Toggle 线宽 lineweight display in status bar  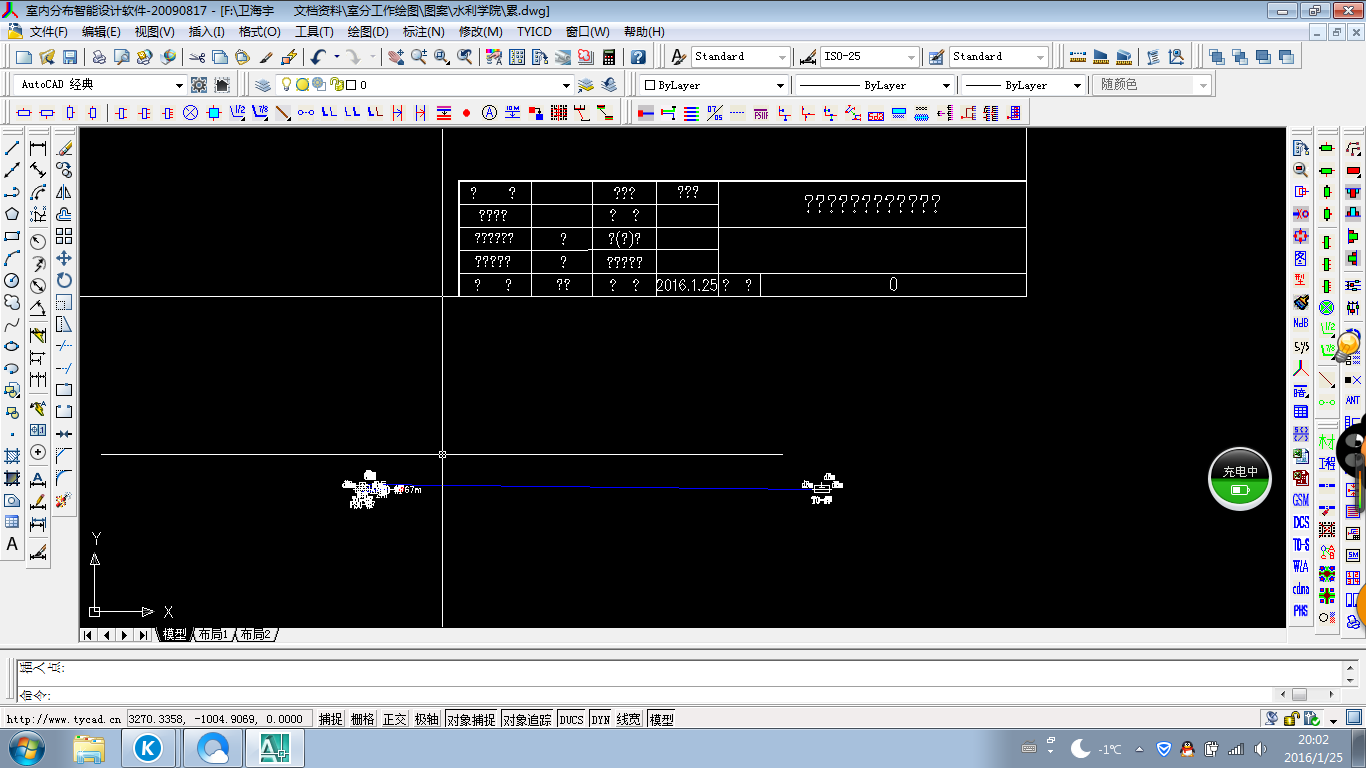629,719
